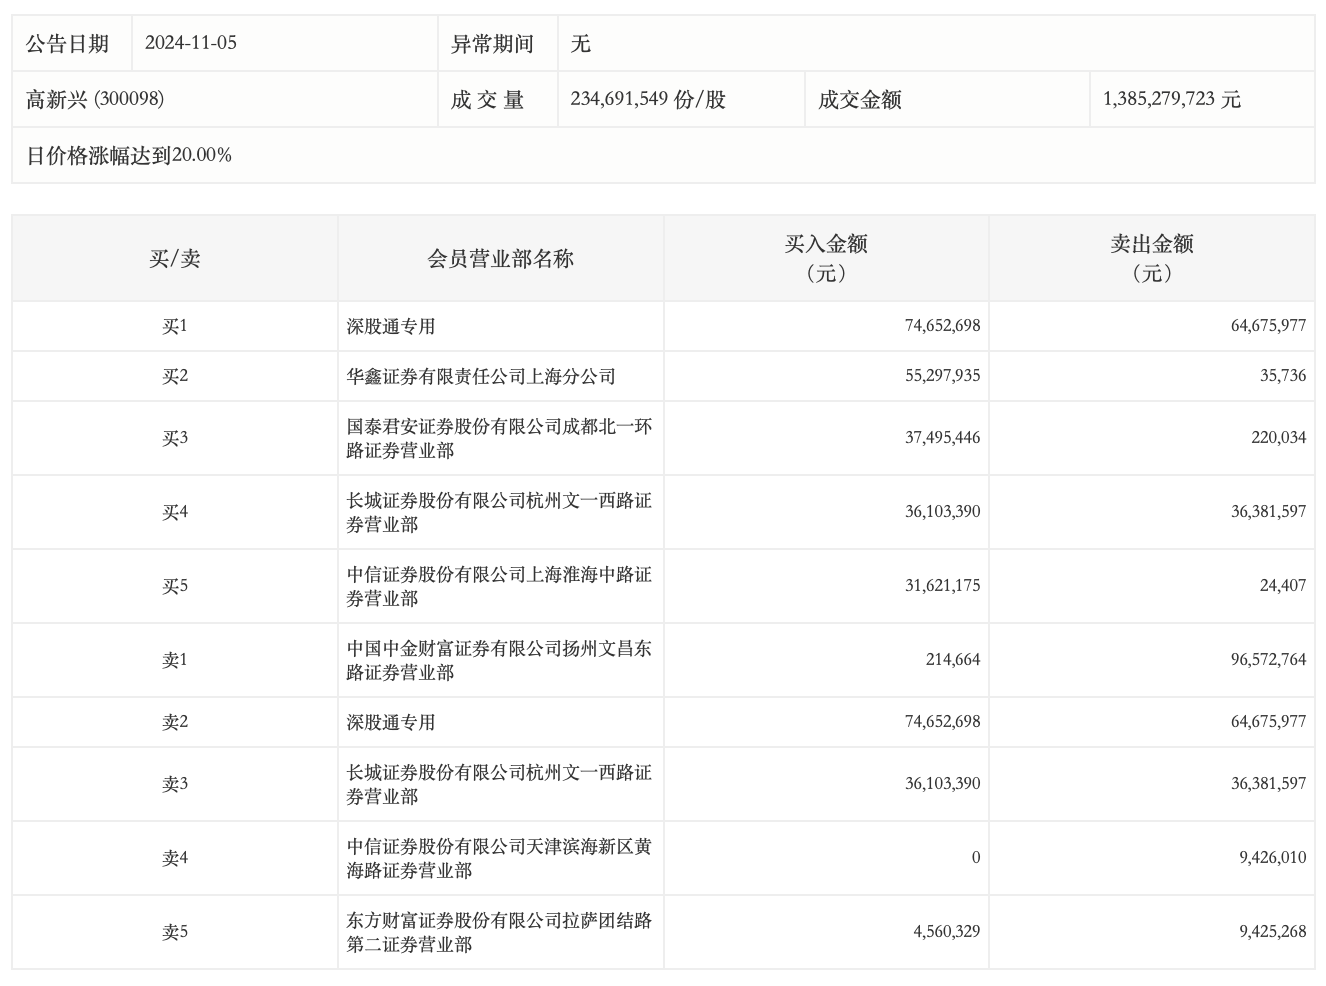
Task: Click the 卖出金额 column header
Action: [1151, 258]
